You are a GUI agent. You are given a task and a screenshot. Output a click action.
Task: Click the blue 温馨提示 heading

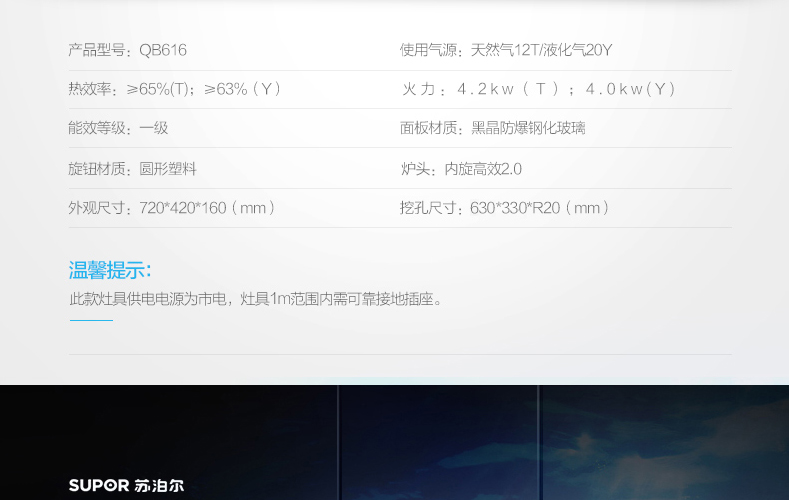click(110, 270)
